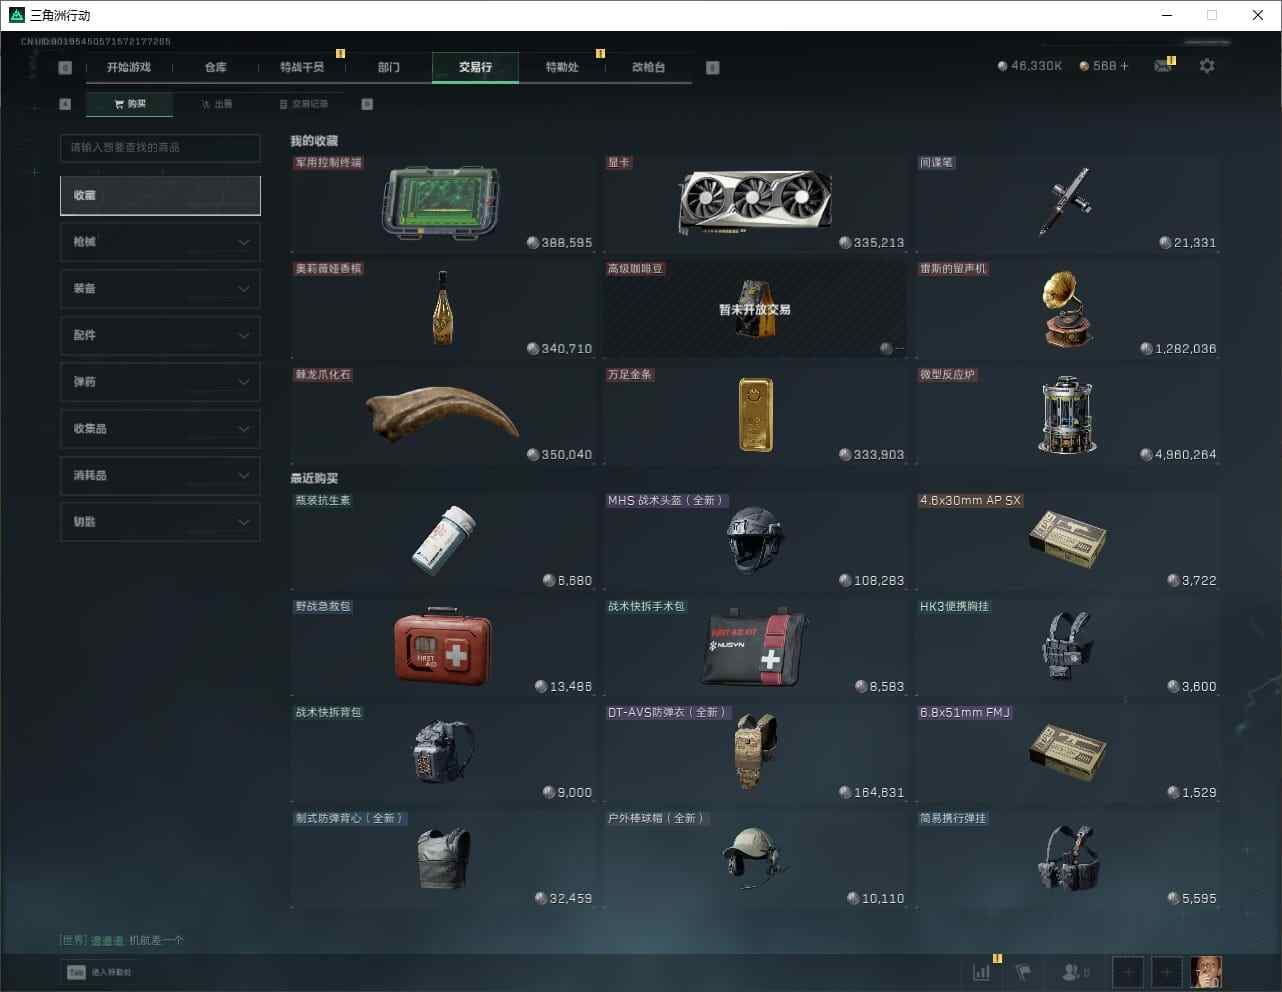Viewport: 1282px width, 992px height.
Task: Open the 万足金条 gold bar item
Action: tap(754, 416)
